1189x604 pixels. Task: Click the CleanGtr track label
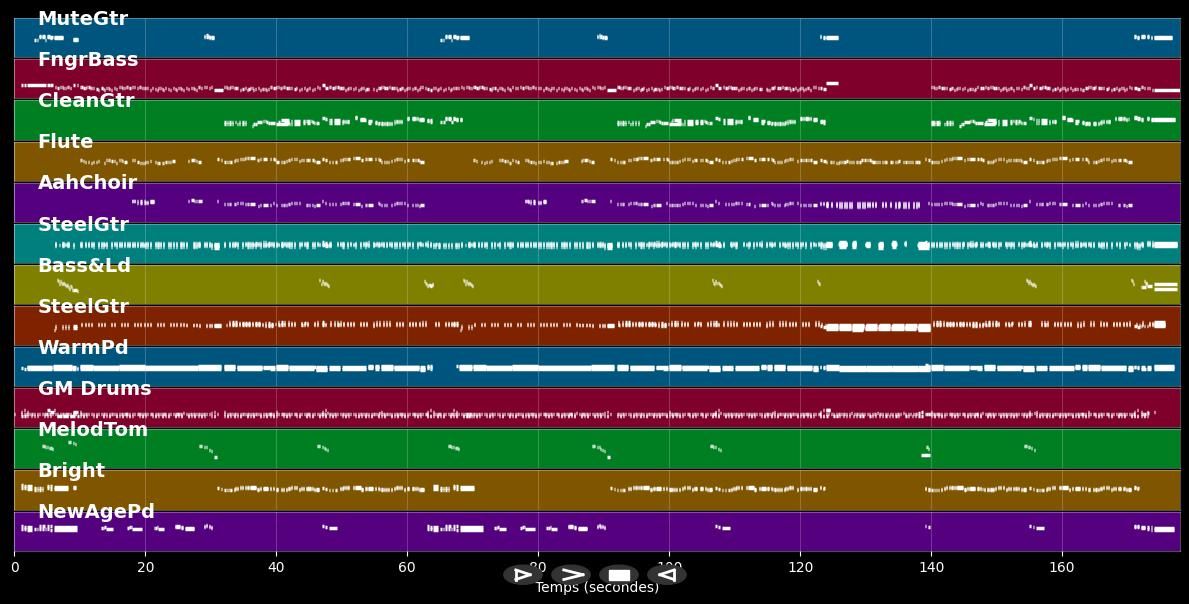[86, 101]
